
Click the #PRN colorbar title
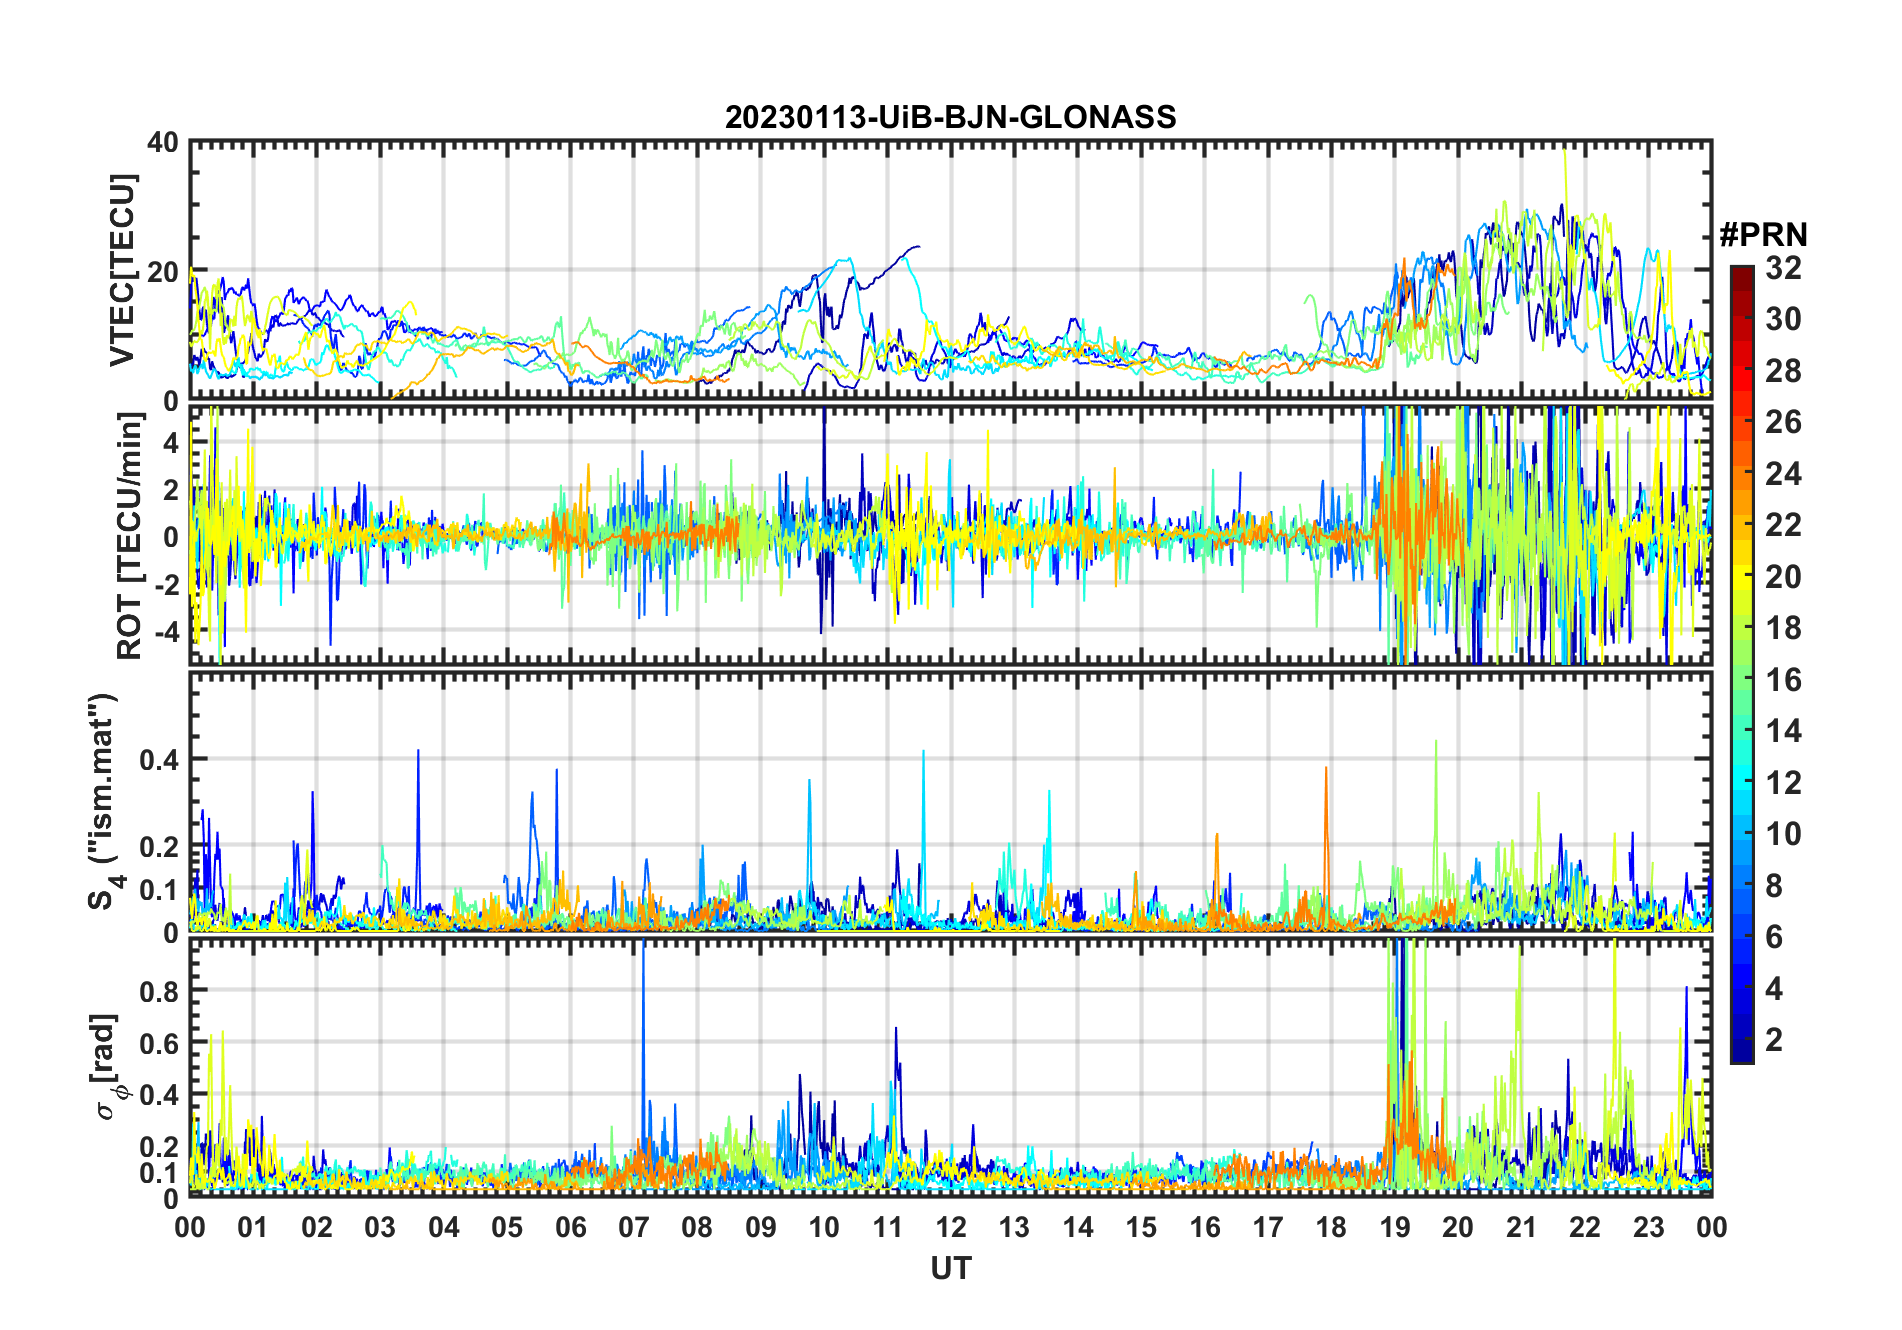pyautogui.click(x=1763, y=235)
